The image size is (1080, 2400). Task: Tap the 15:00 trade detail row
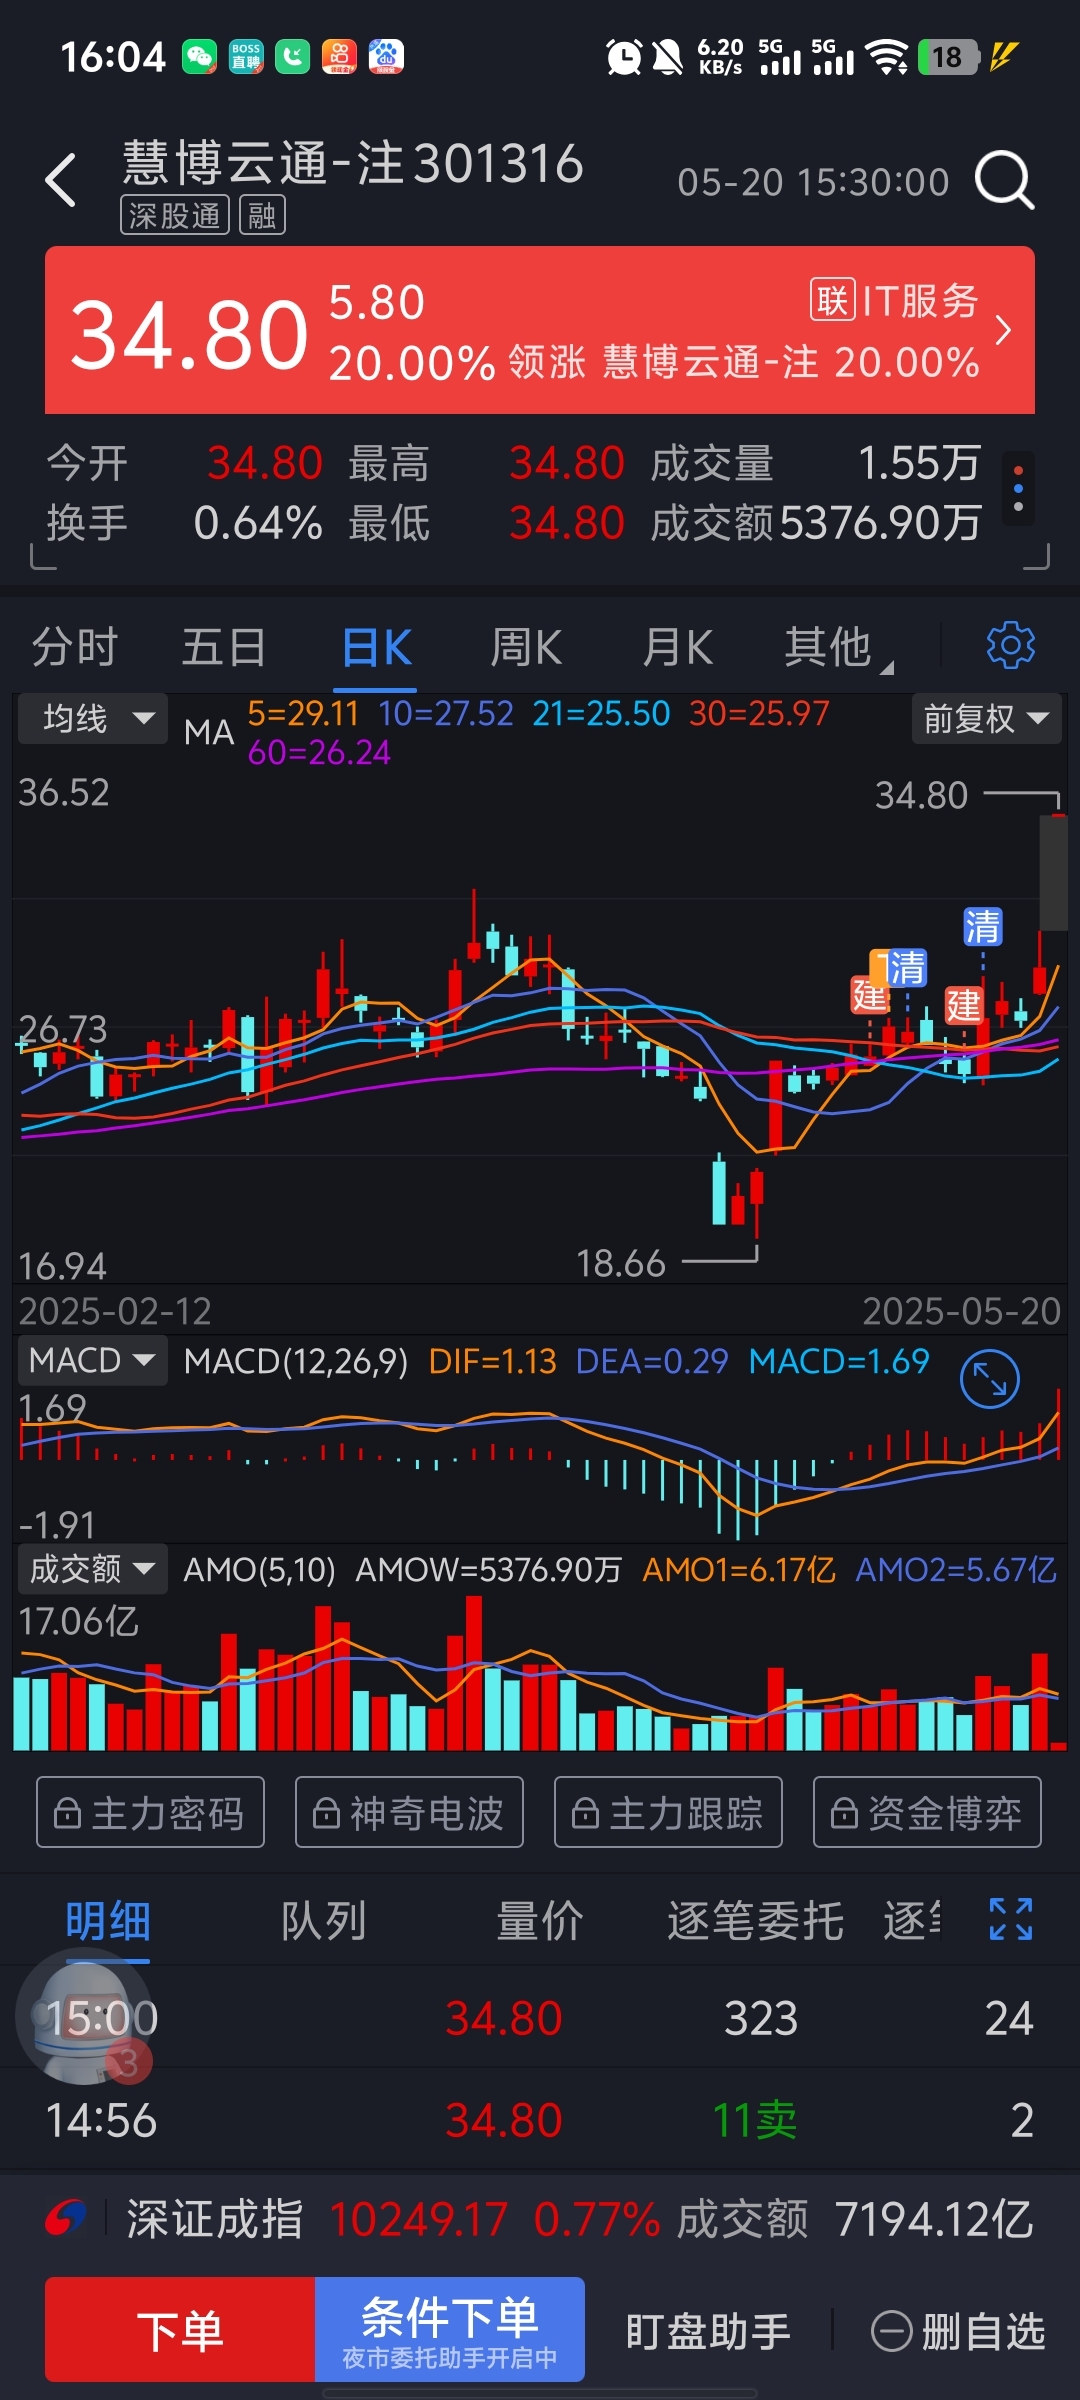point(540,2018)
